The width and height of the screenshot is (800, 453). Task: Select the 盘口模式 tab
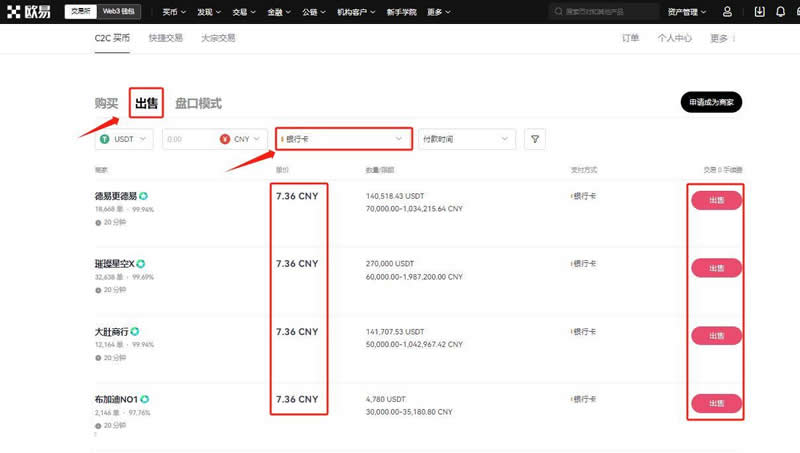point(198,103)
